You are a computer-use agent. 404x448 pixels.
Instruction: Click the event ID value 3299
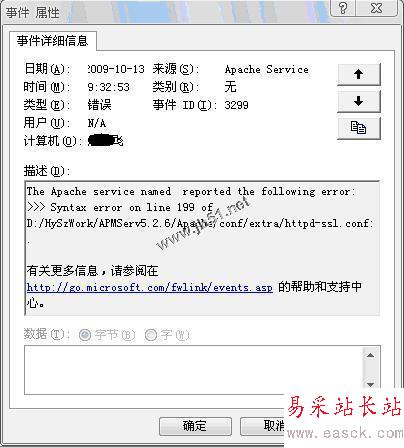[x=236, y=105]
